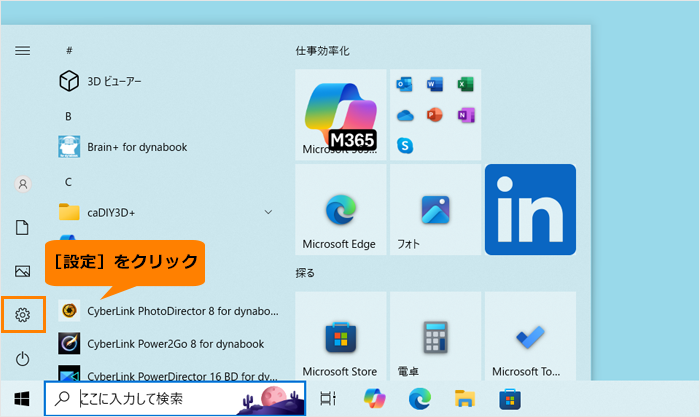
Task: Open Excel icon in Office tile
Action: click(x=466, y=84)
